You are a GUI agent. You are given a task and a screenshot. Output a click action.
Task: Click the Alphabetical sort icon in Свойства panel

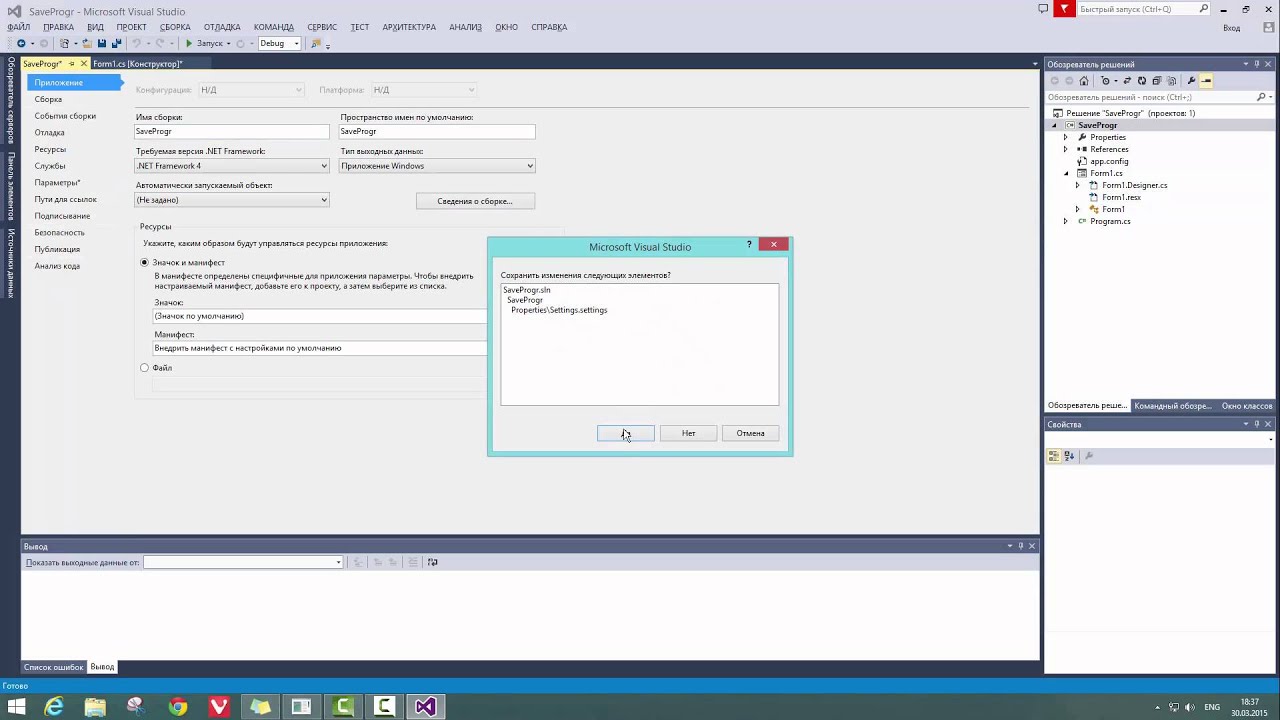[x=1069, y=456]
